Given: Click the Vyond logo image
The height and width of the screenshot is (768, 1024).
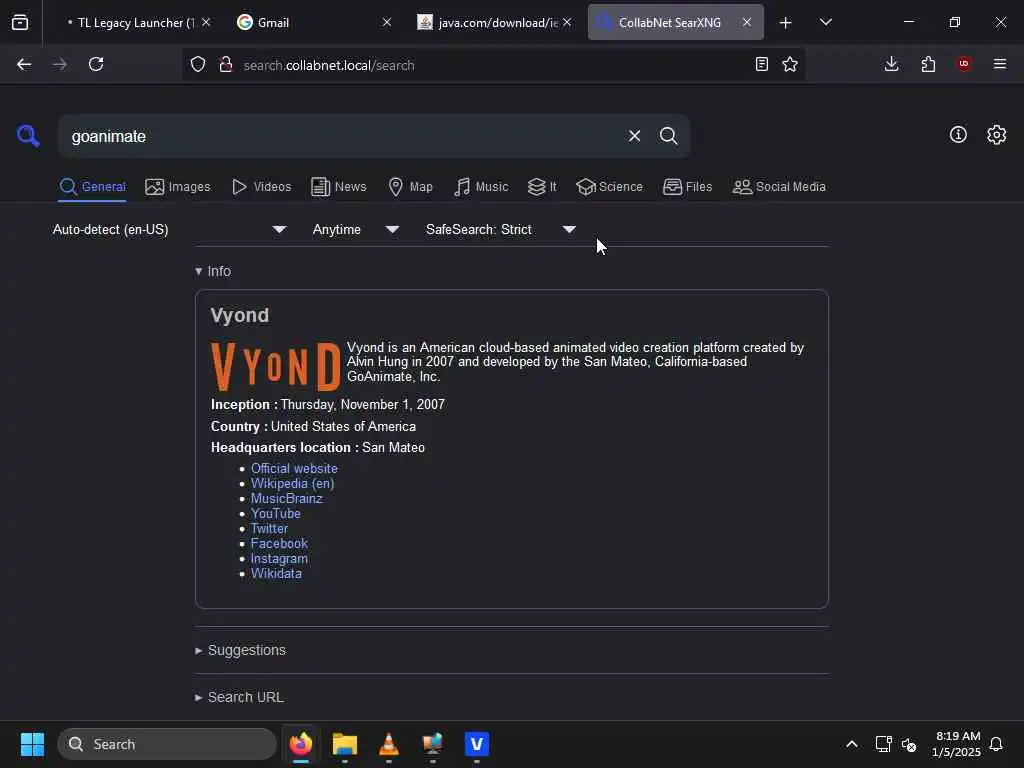Looking at the screenshot, I should (x=276, y=366).
